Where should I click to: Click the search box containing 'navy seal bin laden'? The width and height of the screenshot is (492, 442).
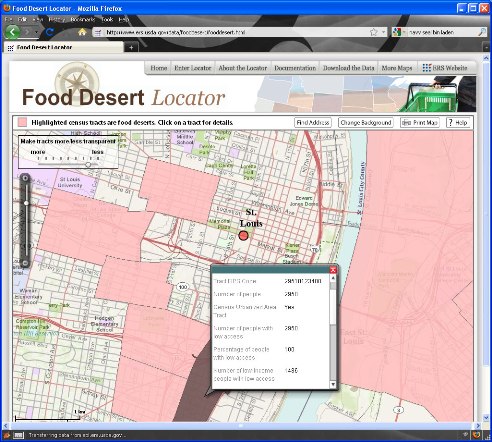coord(441,32)
